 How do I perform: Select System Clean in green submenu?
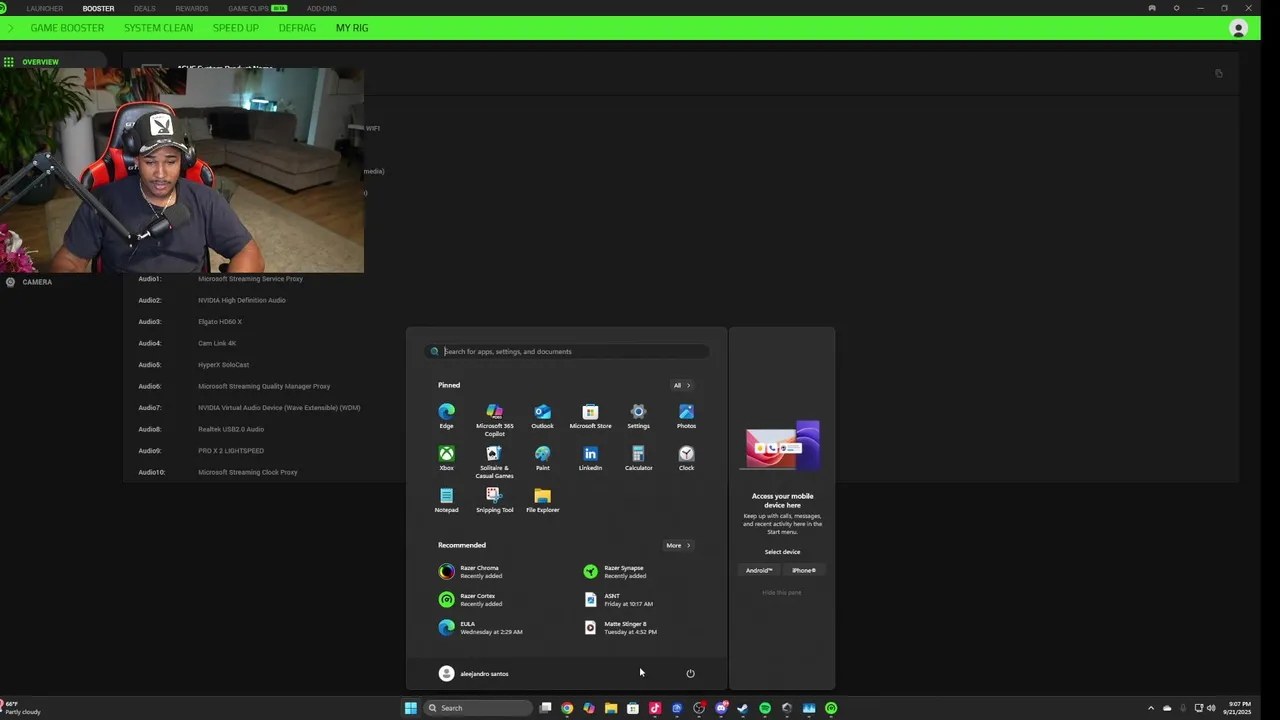tap(158, 28)
